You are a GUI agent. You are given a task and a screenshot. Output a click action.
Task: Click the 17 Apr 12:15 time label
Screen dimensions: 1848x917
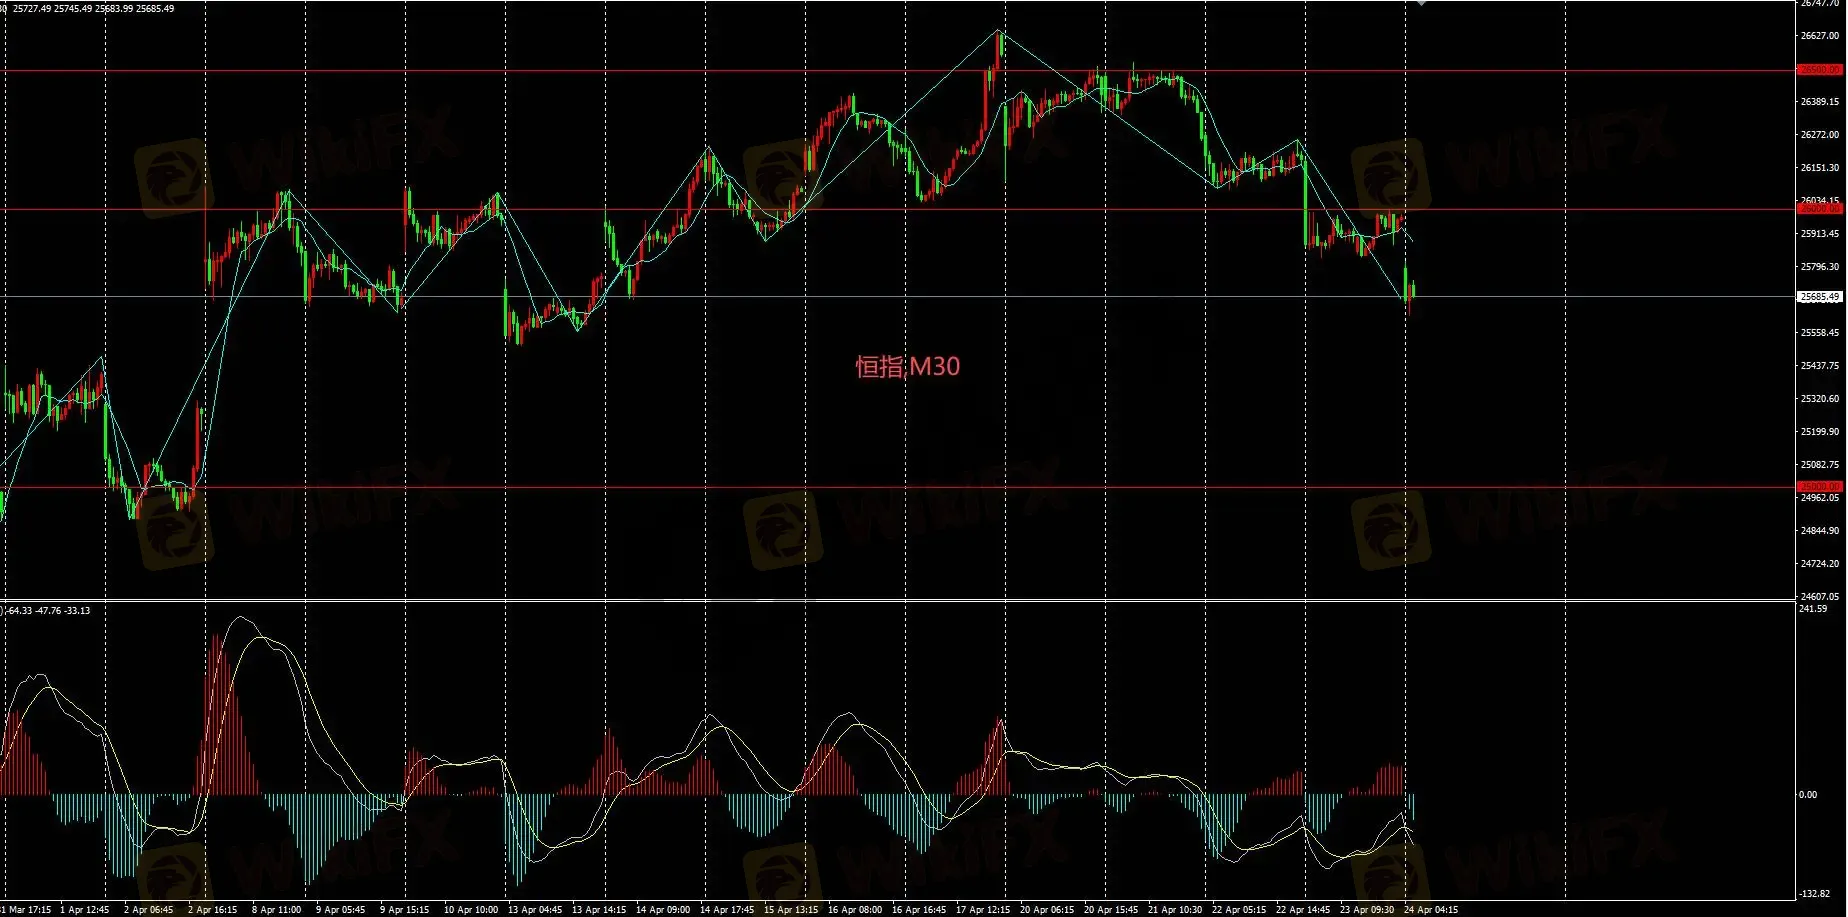tap(983, 910)
